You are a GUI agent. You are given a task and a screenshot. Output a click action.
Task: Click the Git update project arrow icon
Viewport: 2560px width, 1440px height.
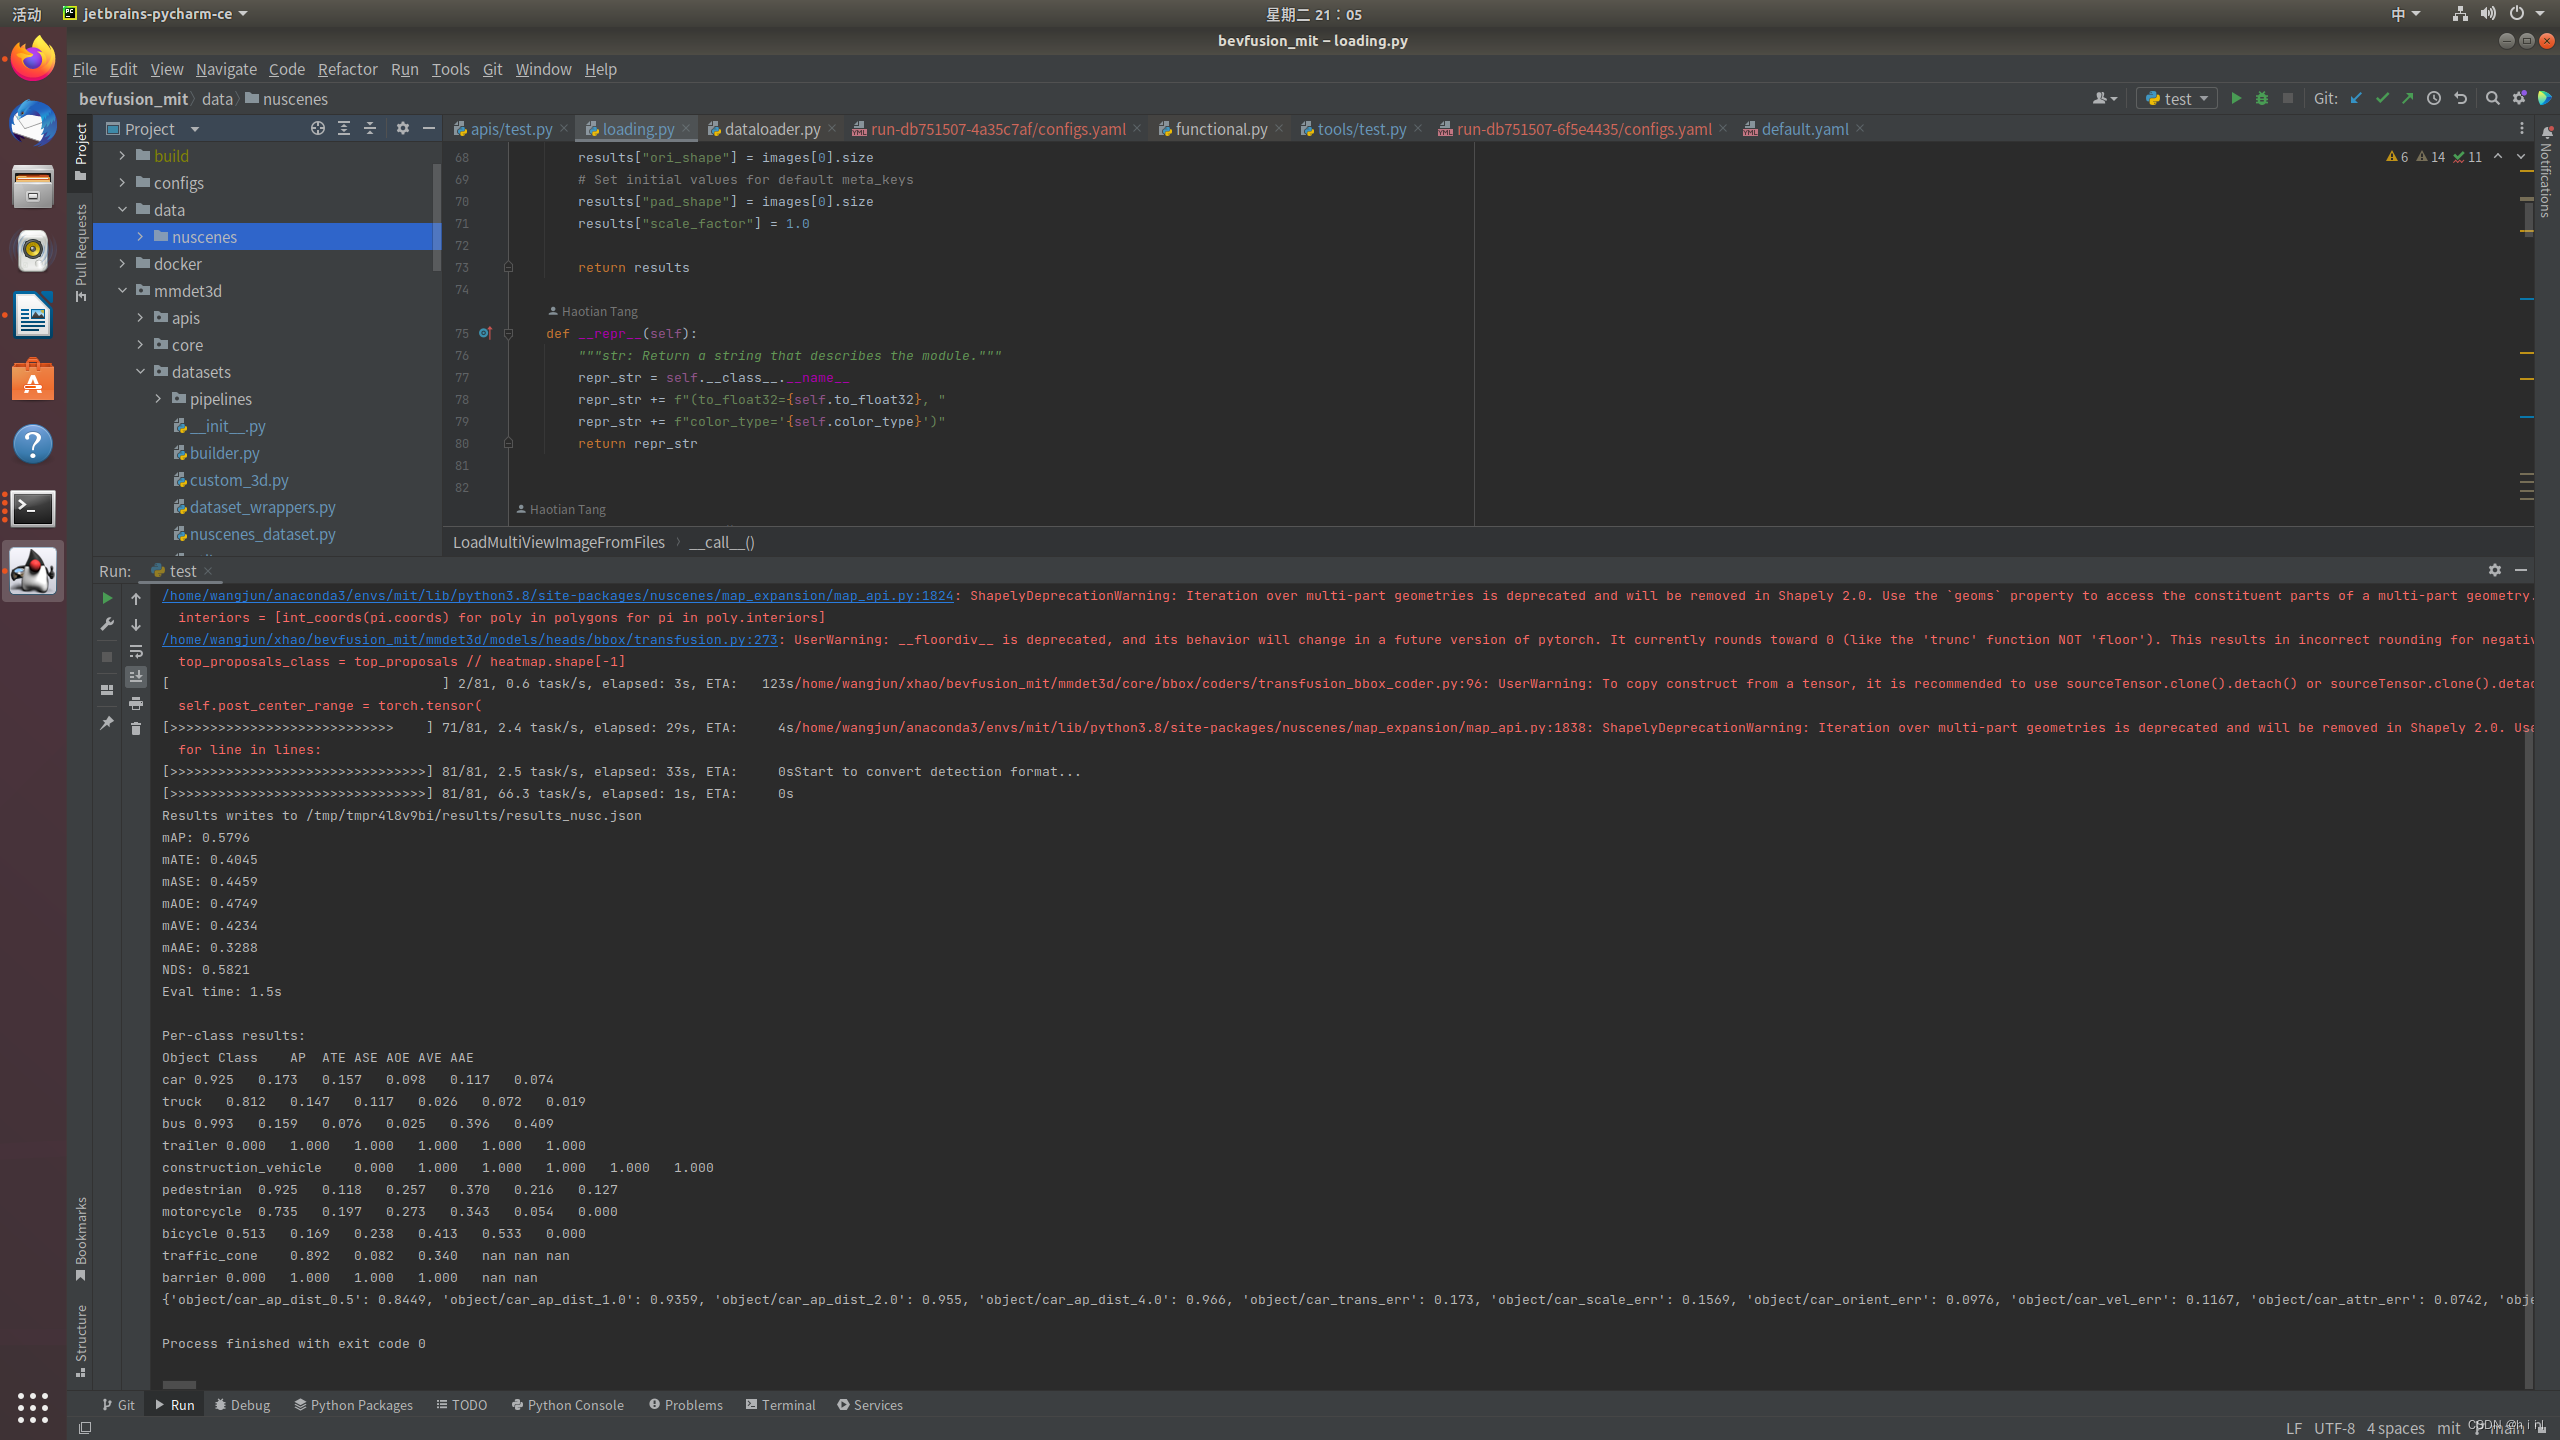tap(2356, 98)
